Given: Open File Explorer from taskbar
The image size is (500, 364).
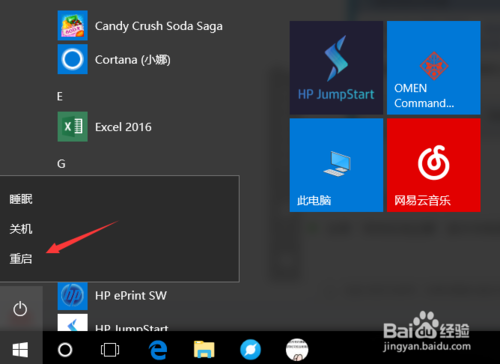Looking at the screenshot, I should click(204, 350).
